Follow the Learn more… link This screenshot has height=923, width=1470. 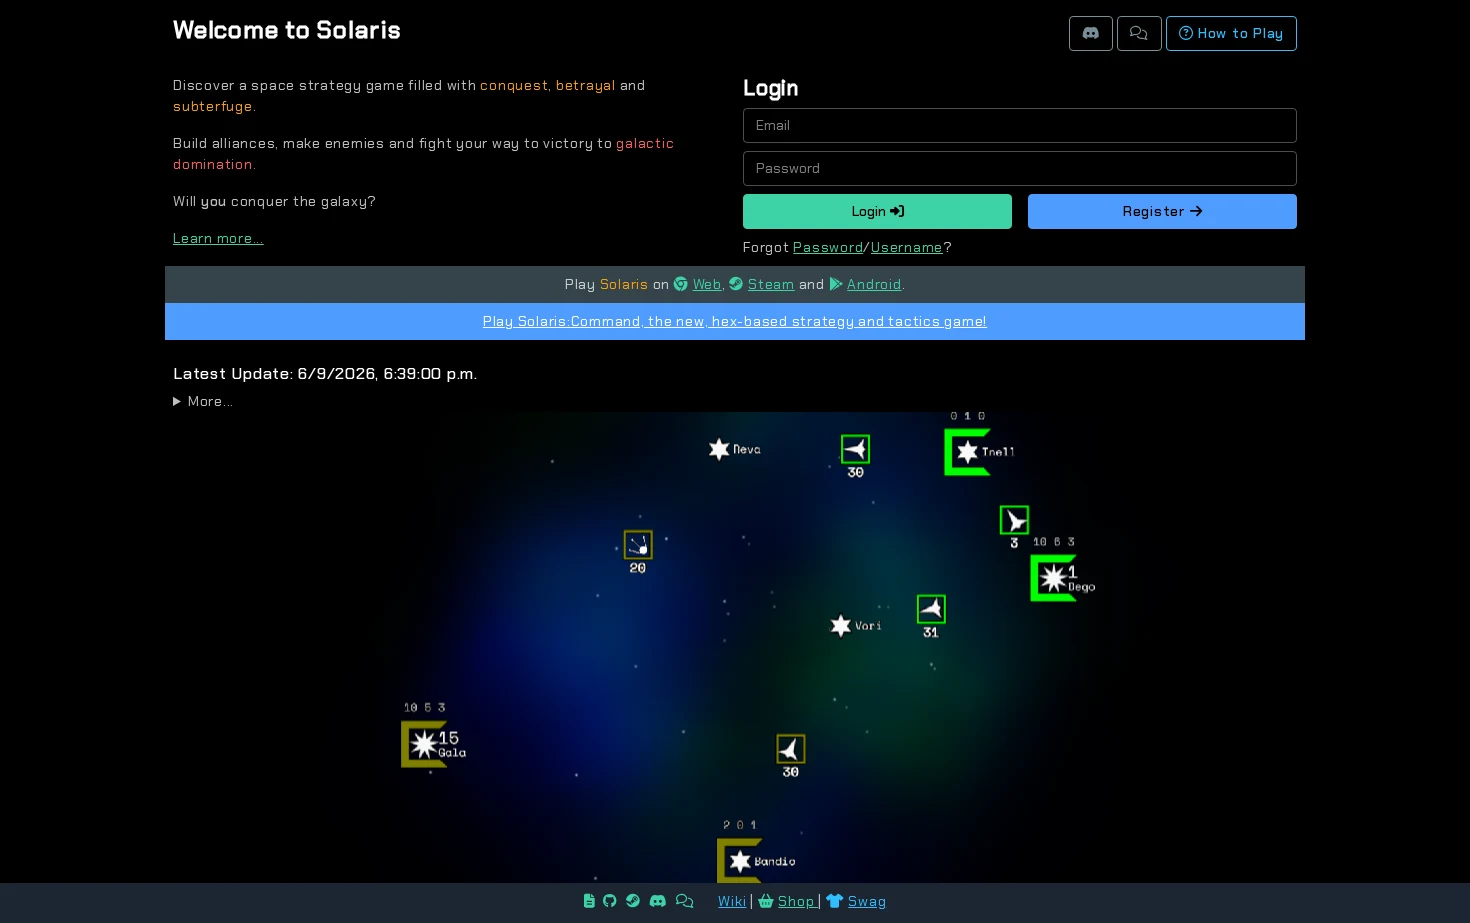coord(218,238)
